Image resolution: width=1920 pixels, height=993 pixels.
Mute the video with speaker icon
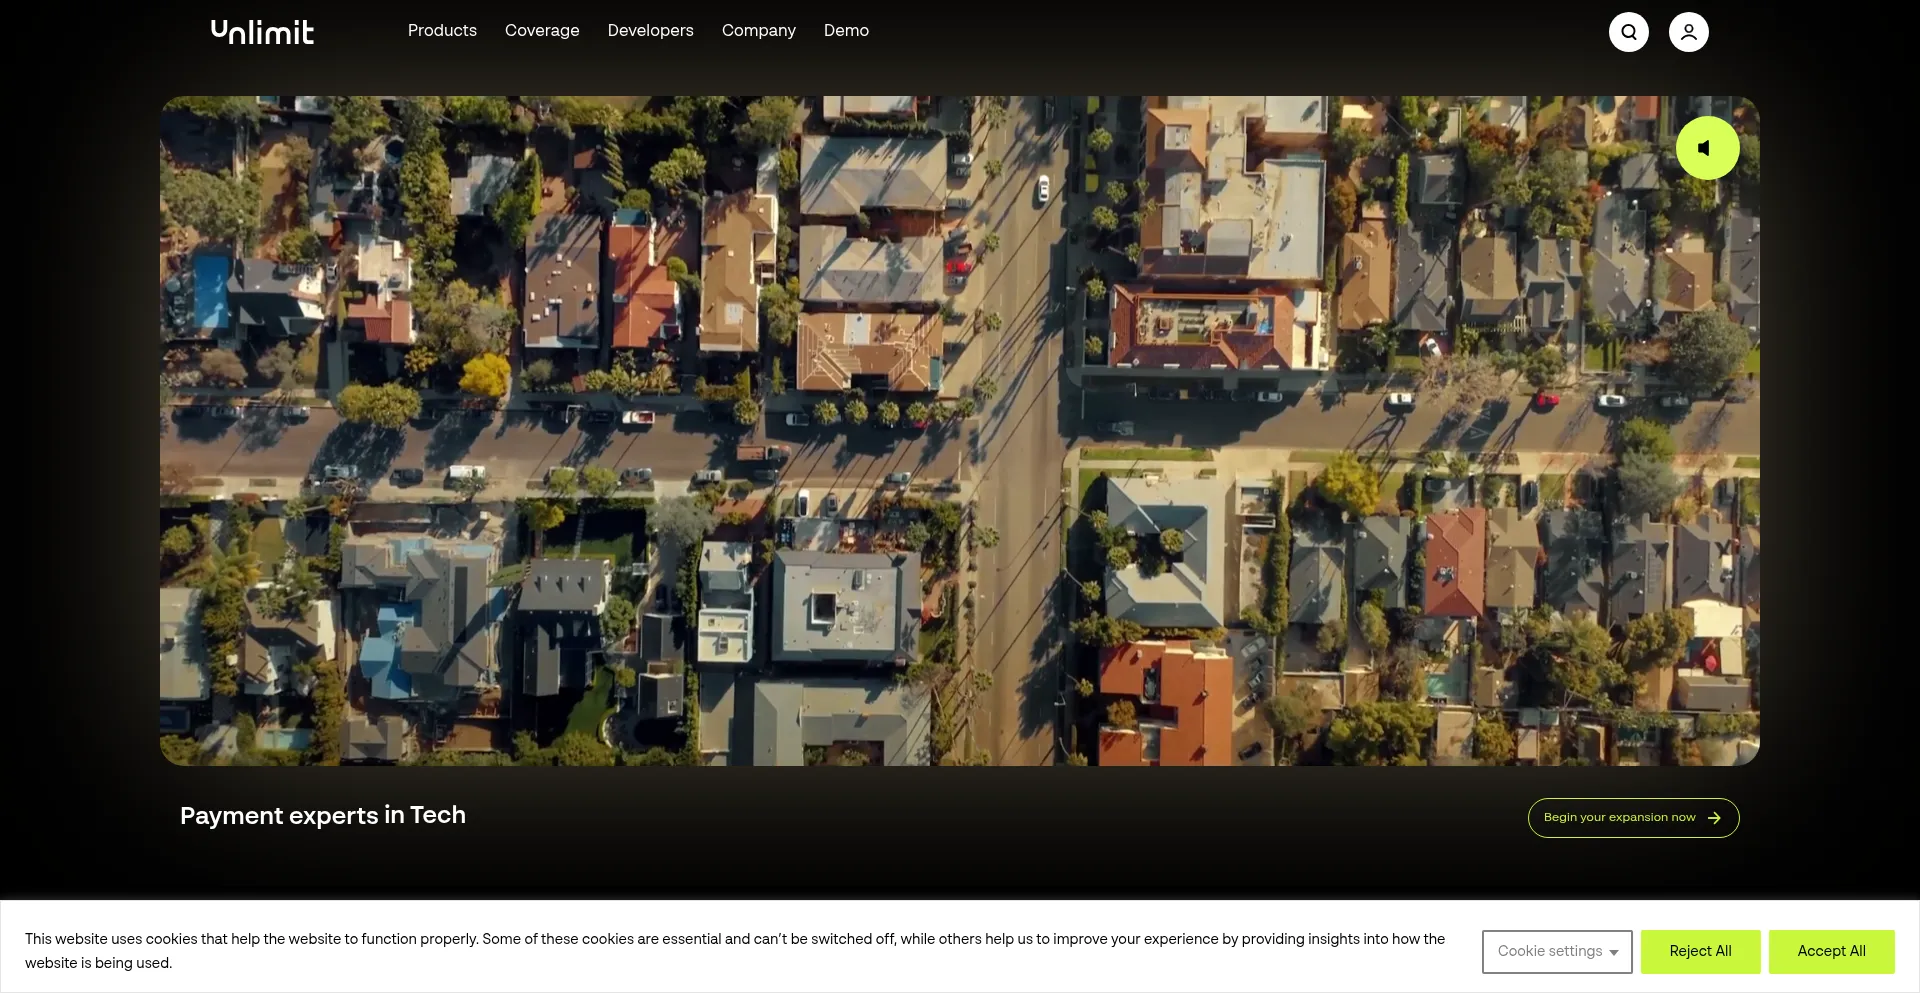pyautogui.click(x=1707, y=148)
